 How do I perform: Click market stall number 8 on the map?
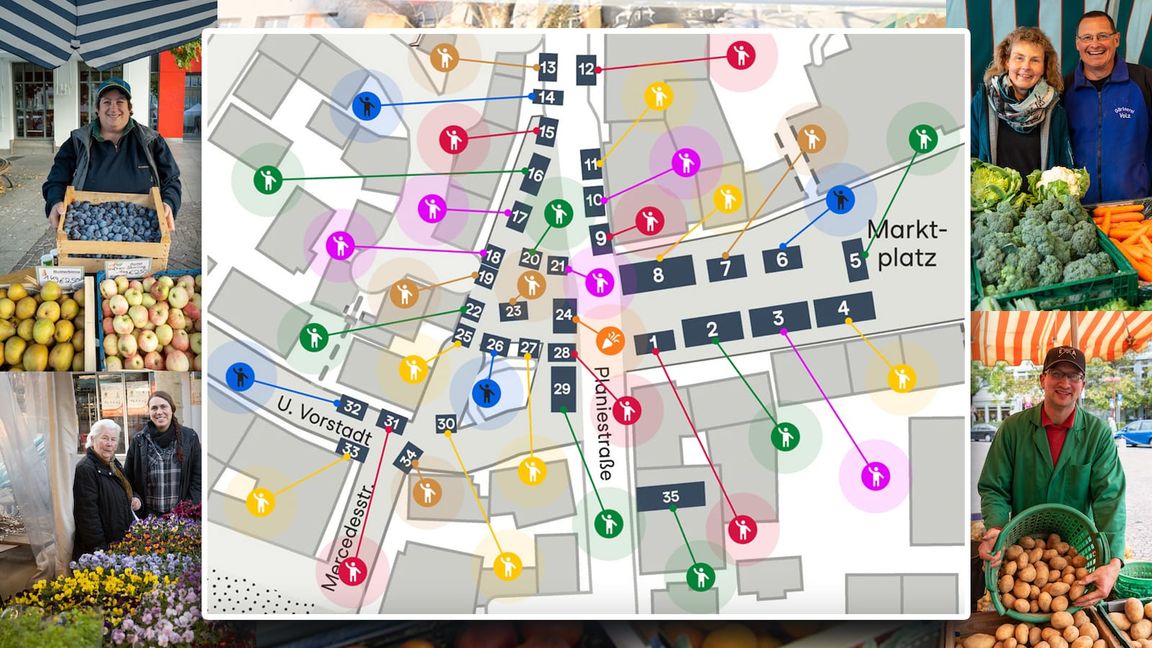(657, 275)
